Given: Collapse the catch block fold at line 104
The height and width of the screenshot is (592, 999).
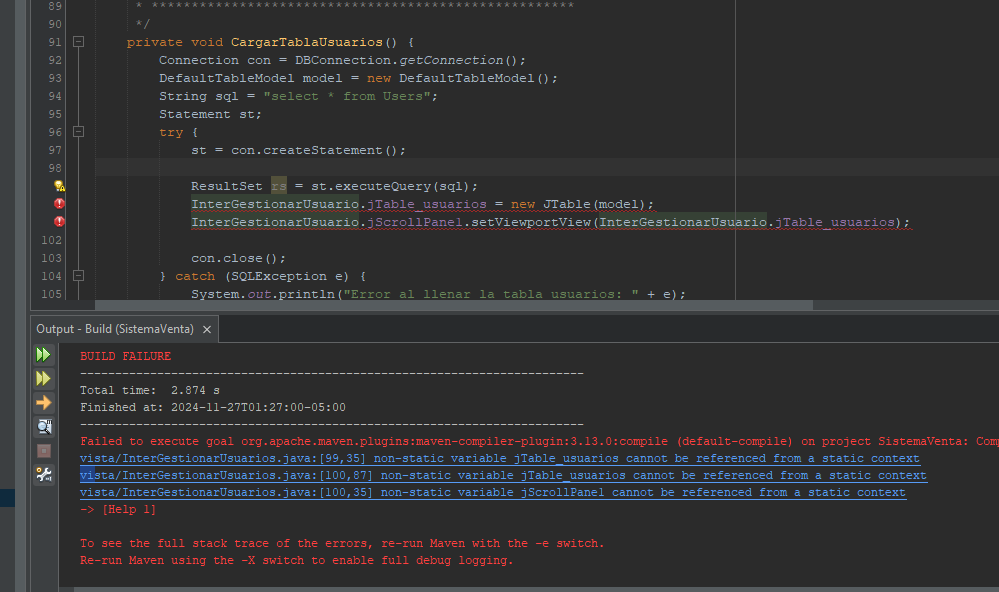Looking at the screenshot, I should click(78, 275).
